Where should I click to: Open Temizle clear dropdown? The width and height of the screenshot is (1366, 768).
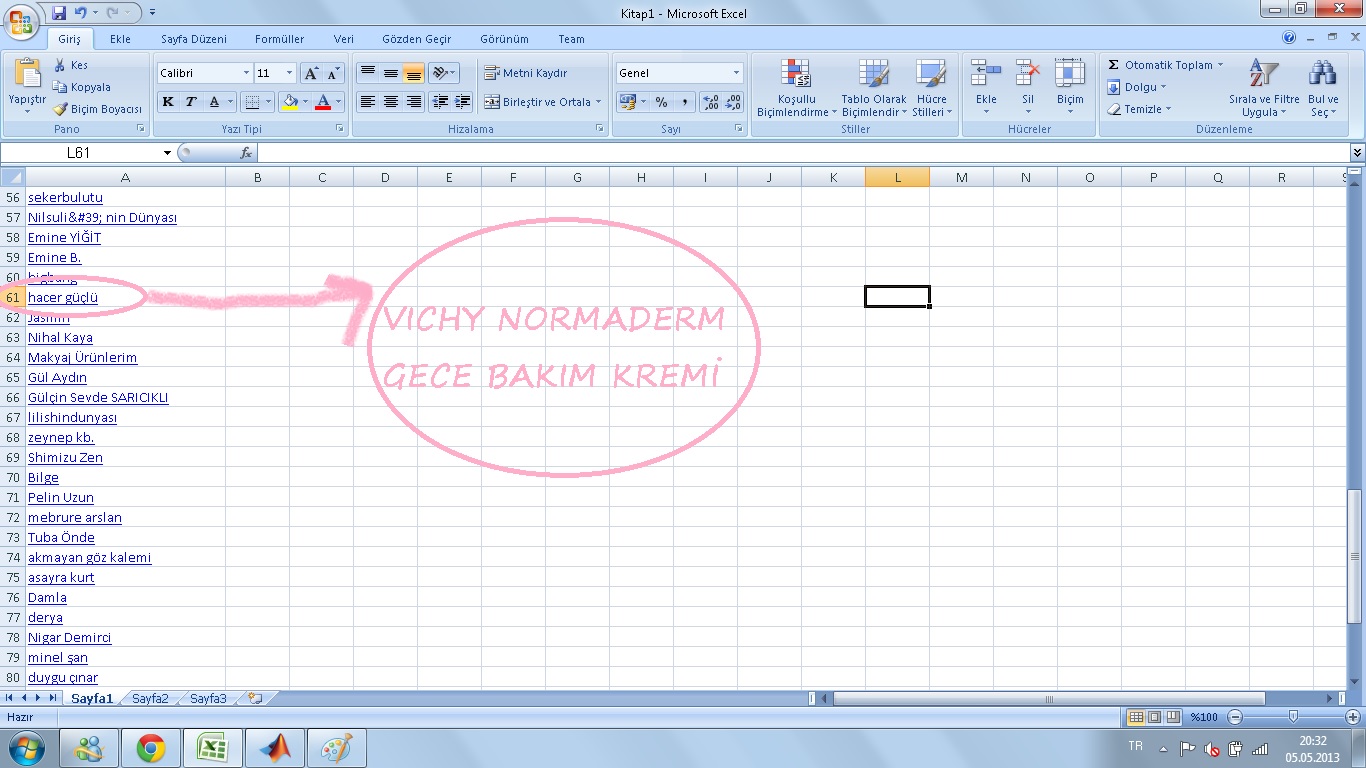pyautogui.click(x=1139, y=109)
